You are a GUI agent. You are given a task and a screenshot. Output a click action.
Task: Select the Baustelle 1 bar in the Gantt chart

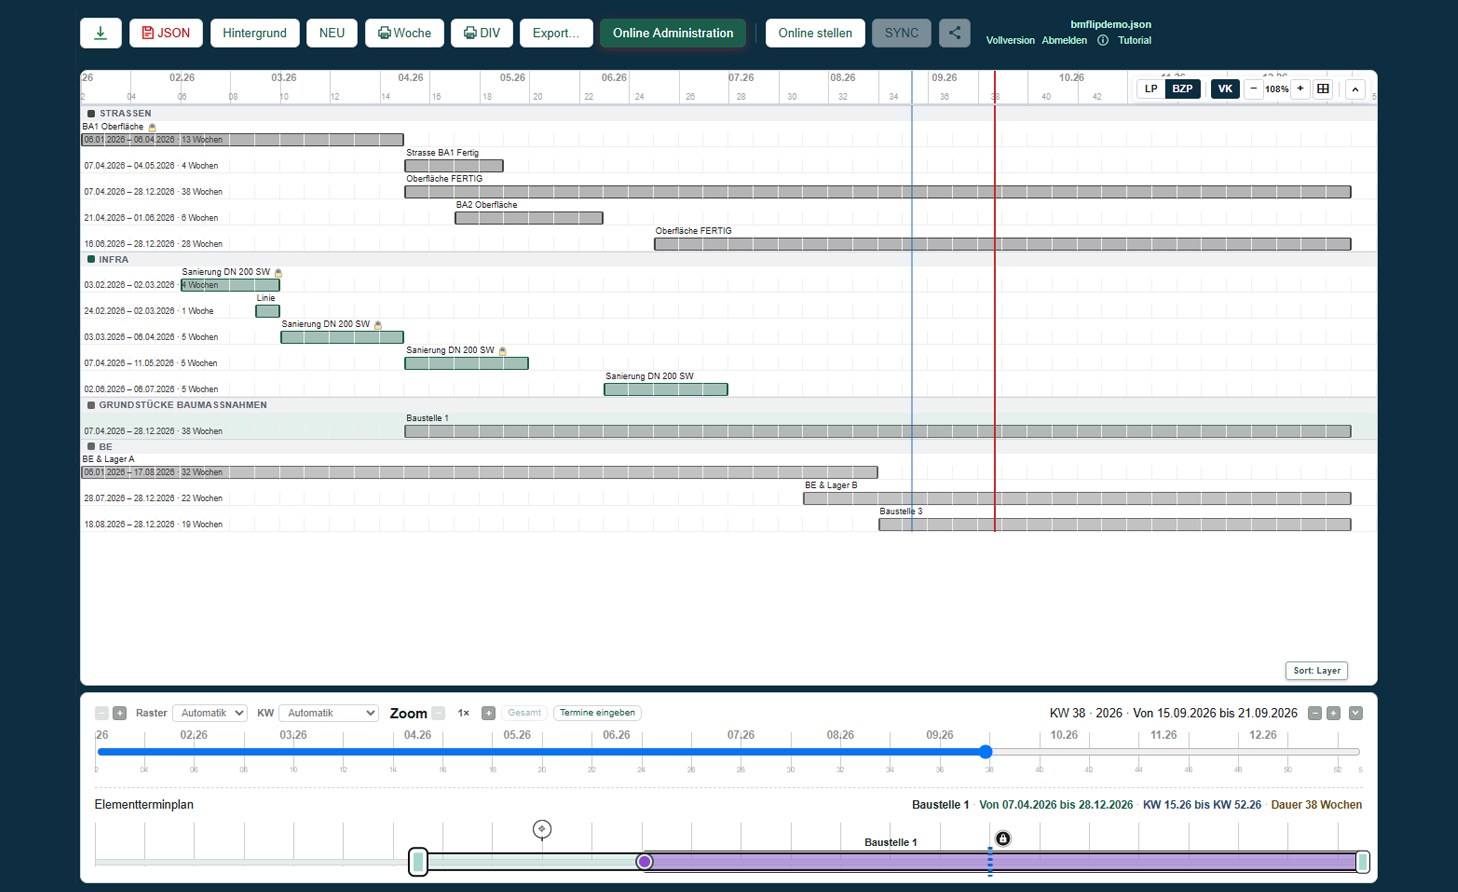[878, 432]
